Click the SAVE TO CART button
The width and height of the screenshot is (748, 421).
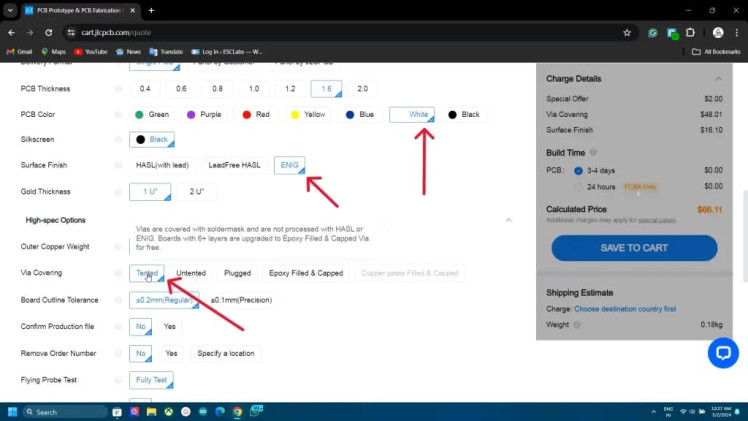634,248
